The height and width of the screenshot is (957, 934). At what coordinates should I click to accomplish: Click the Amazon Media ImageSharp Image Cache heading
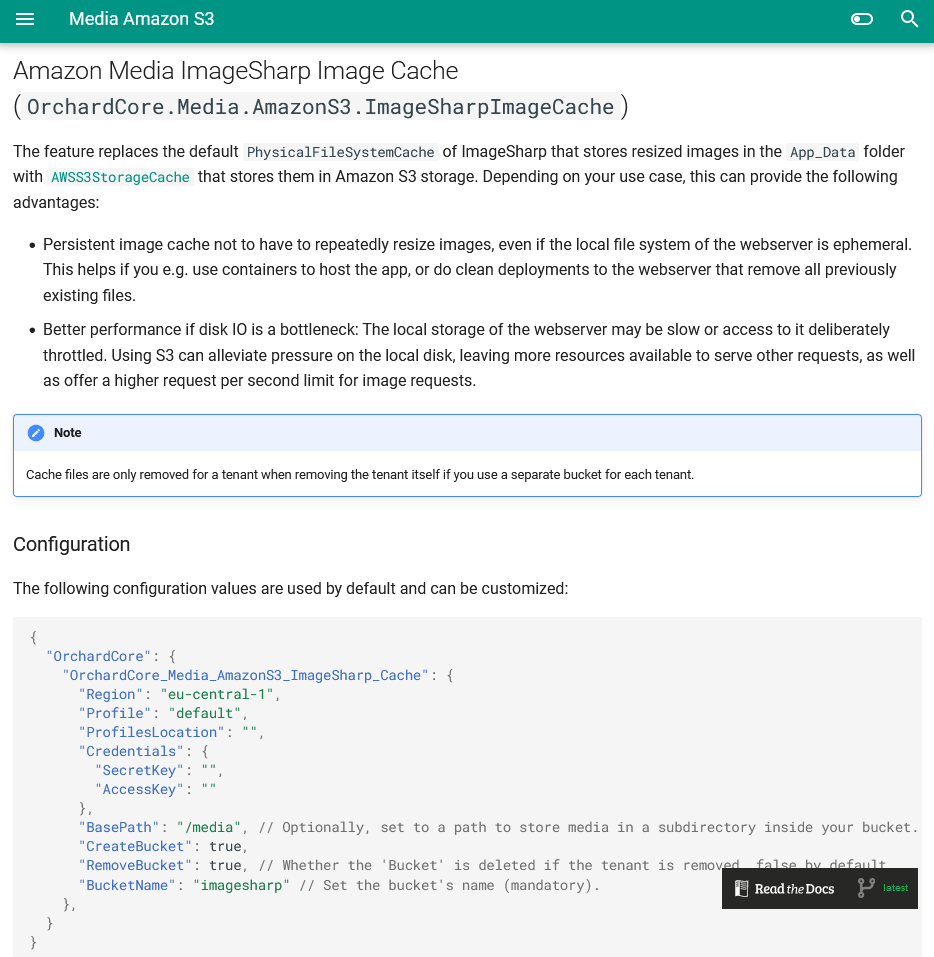pos(236,71)
